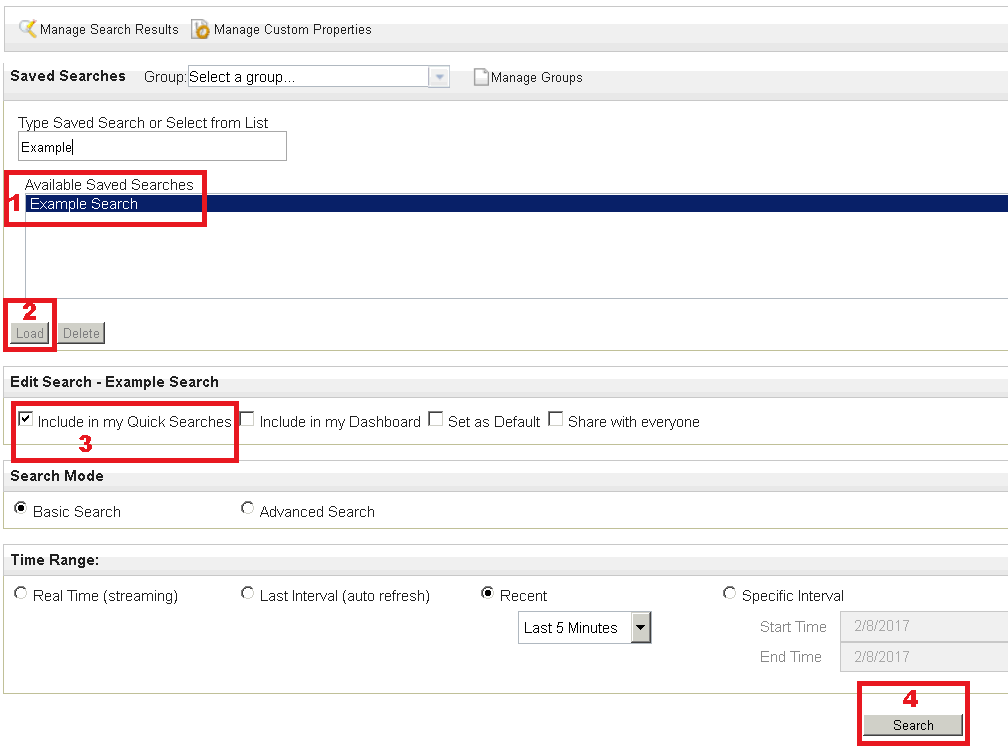Click the Manage Groups document icon
The width and height of the screenshot is (1008, 751).
tap(481, 77)
